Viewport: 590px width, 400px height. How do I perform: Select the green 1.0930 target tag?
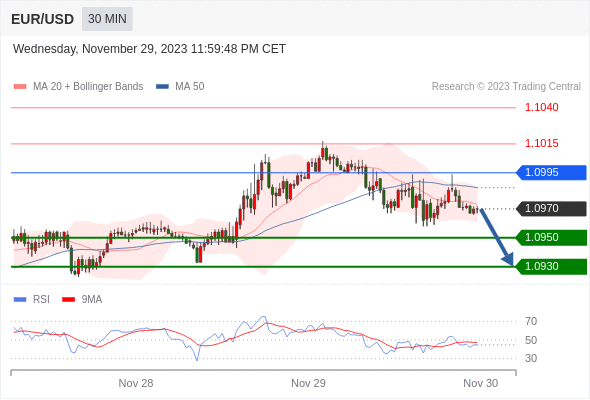click(551, 266)
